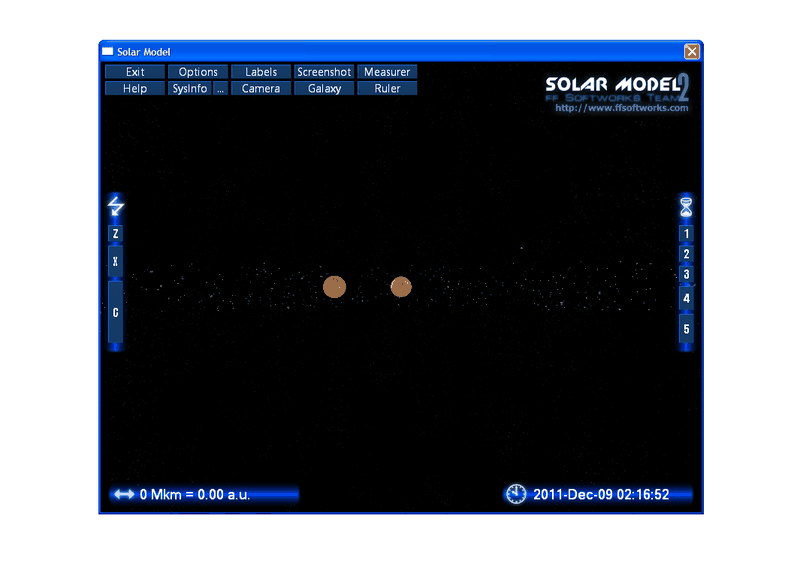
Task: Select the Z button on left panel
Action: (x=116, y=234)
